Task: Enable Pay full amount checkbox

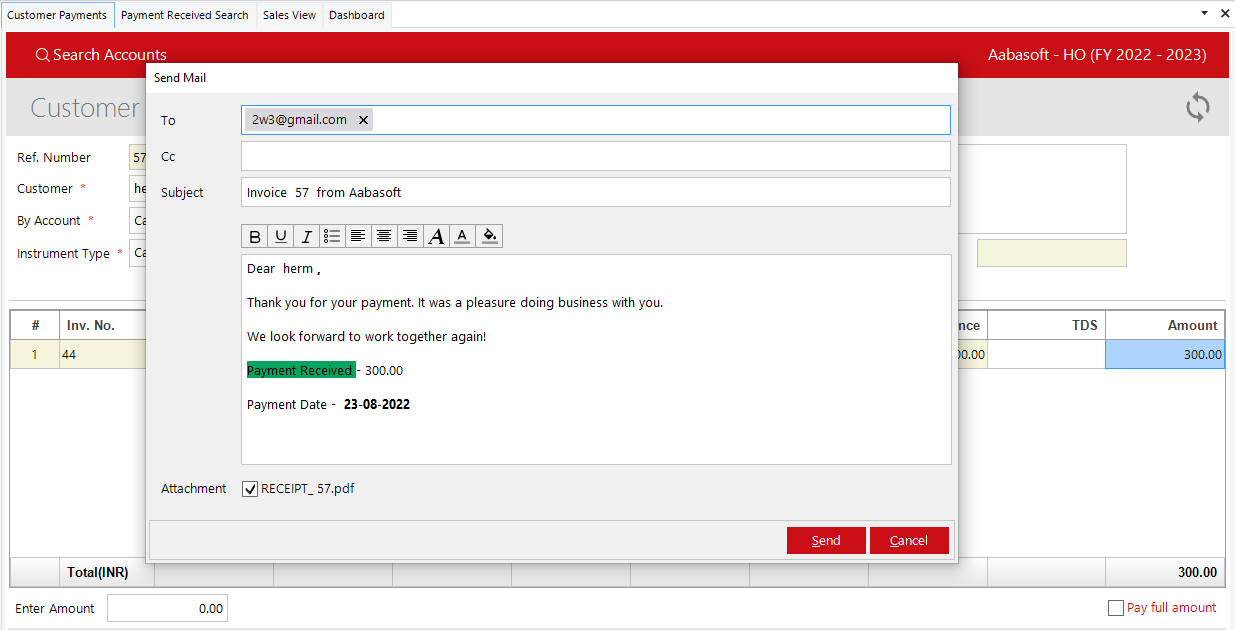Action: pyautogui.click(x=1116, y=608)
